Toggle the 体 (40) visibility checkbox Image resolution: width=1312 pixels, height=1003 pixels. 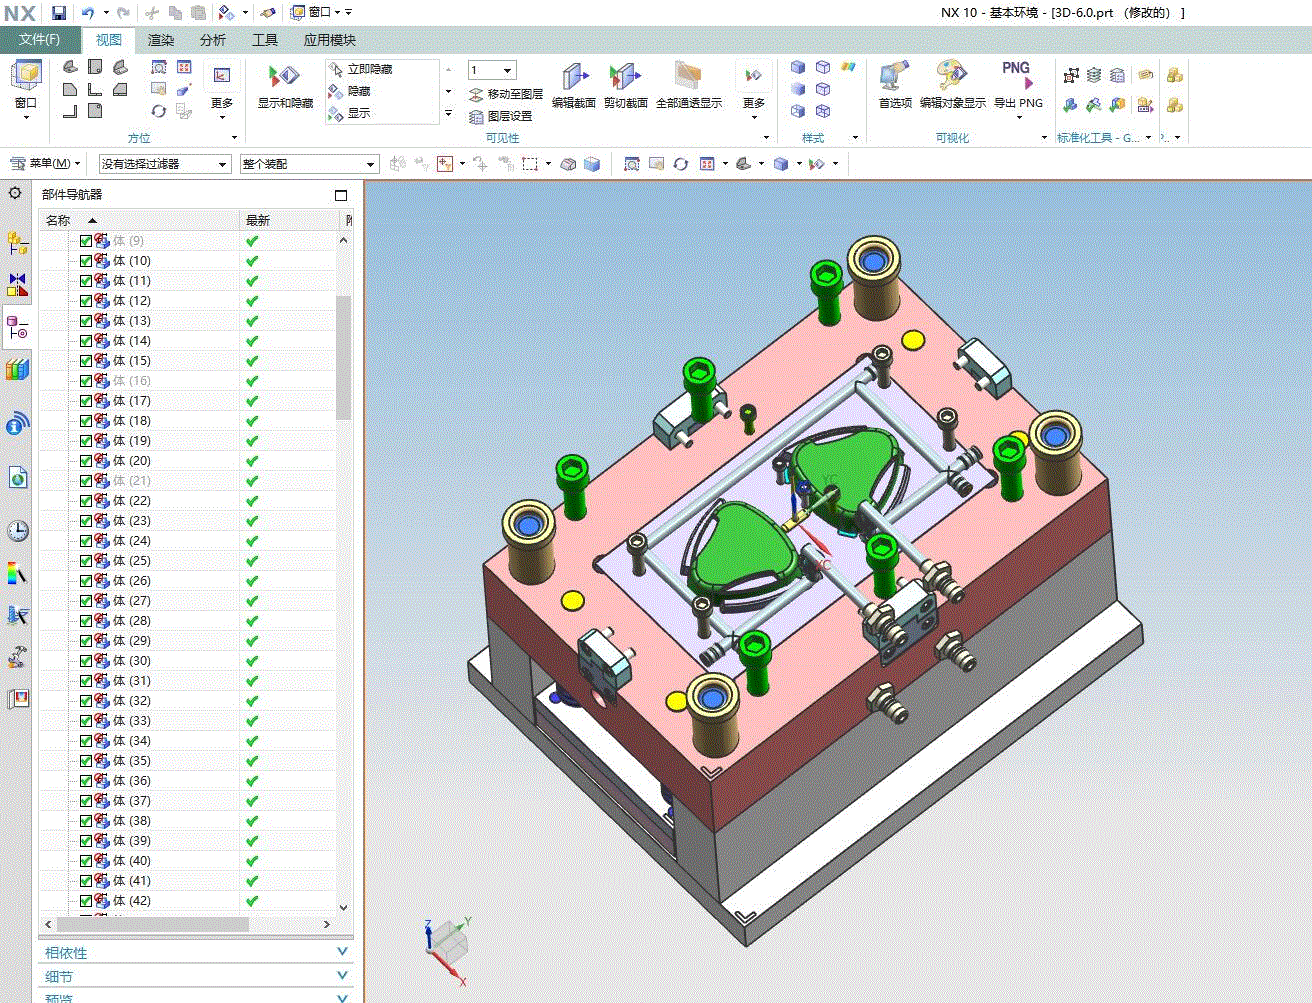click(x=86, y=861)
